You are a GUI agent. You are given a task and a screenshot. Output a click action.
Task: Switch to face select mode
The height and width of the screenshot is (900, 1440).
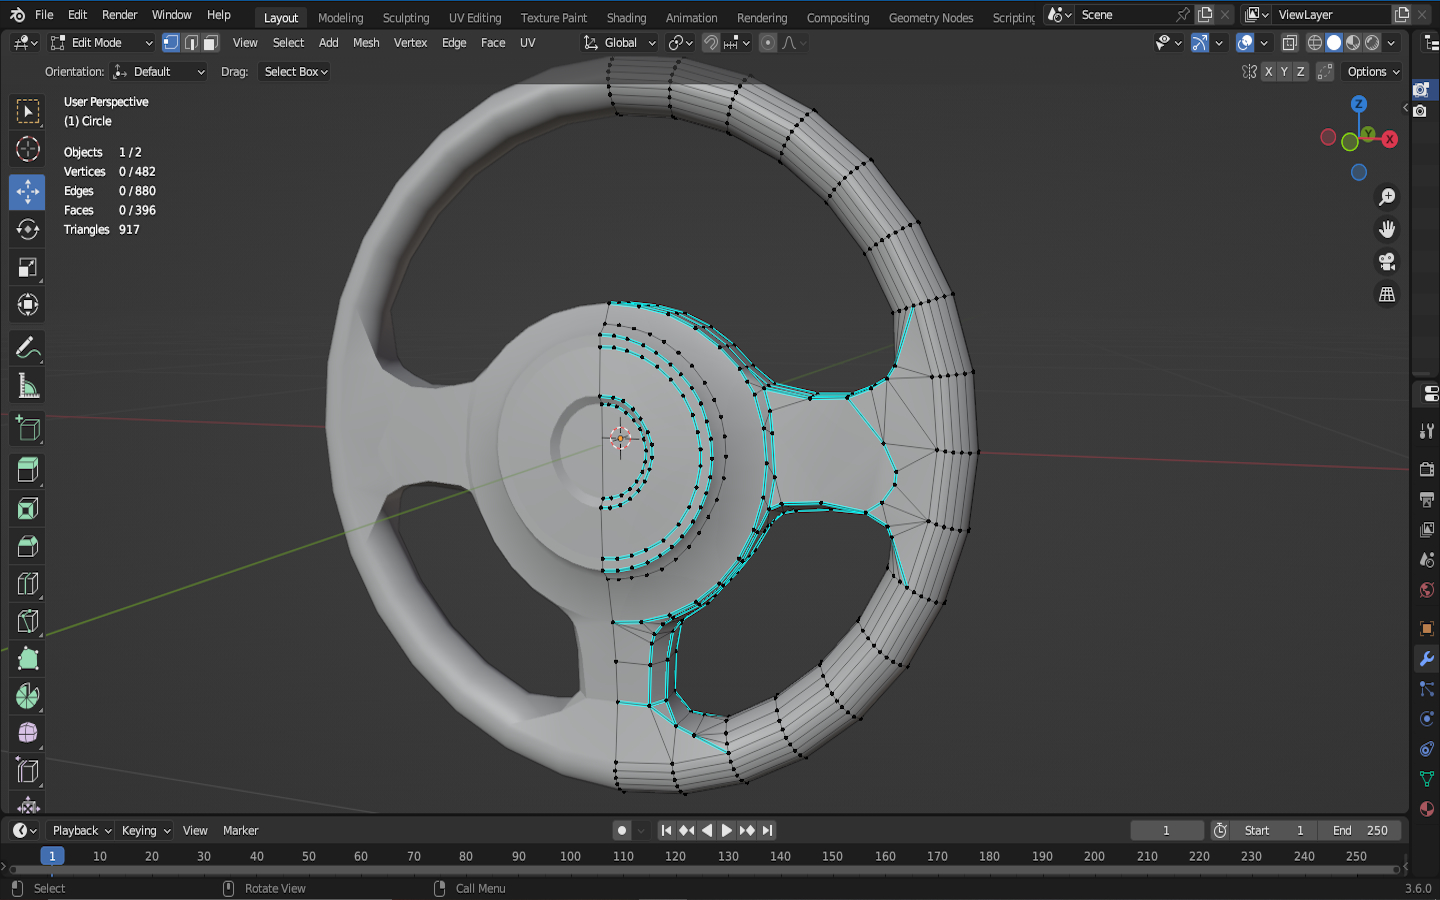(x=211, y=43)
